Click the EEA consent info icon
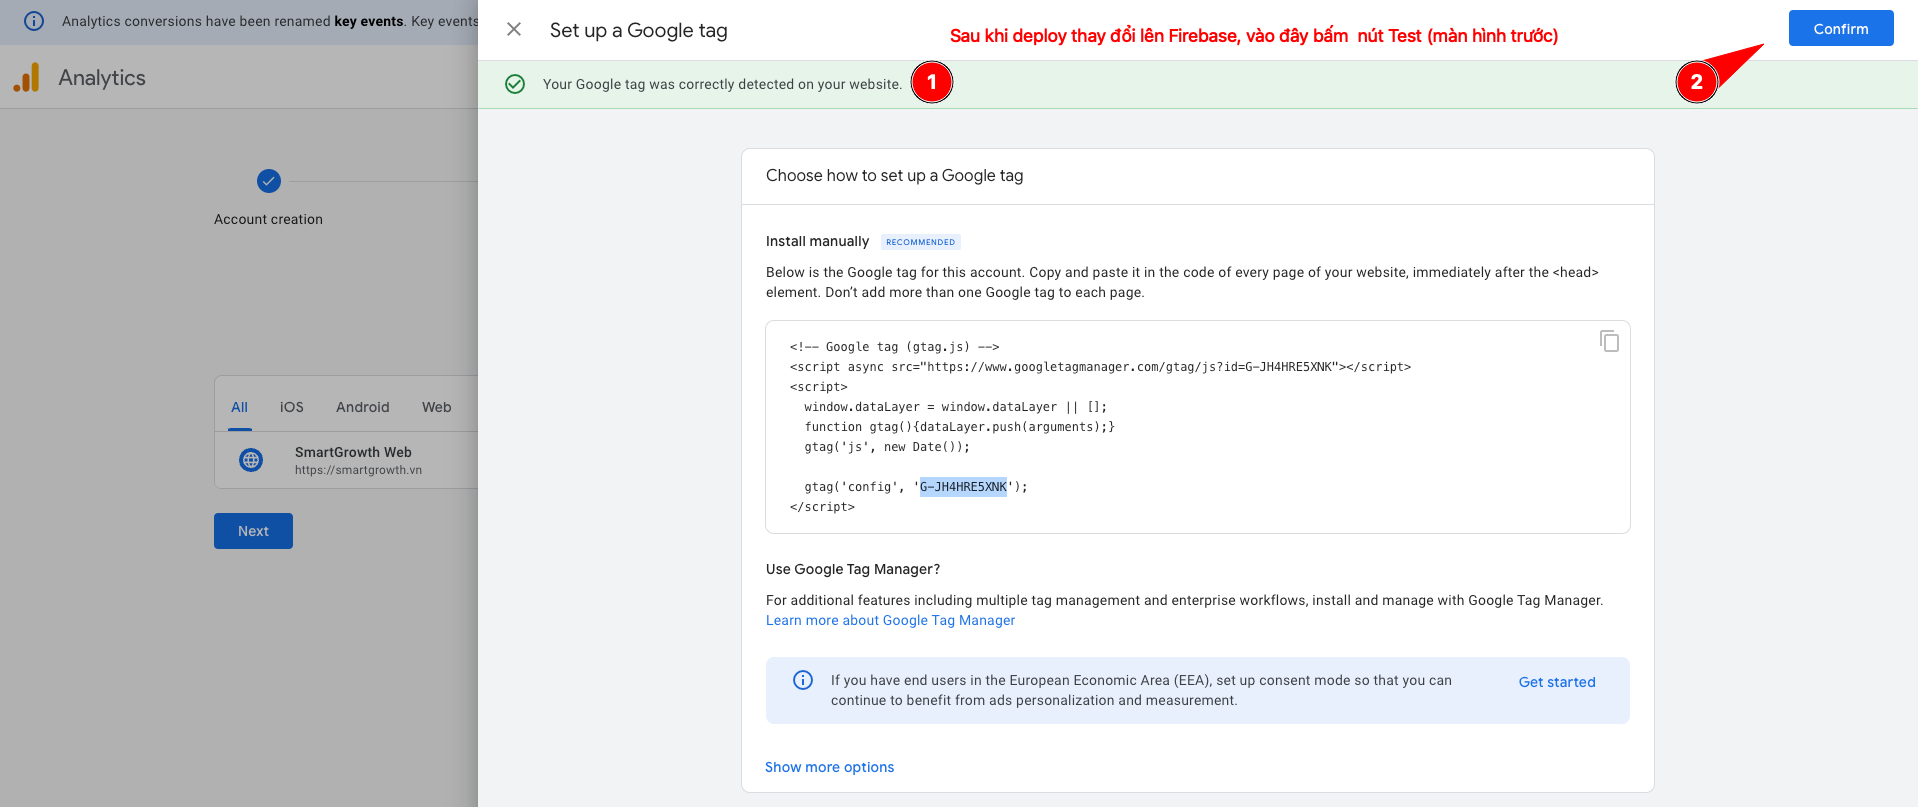 coord(802,681)
